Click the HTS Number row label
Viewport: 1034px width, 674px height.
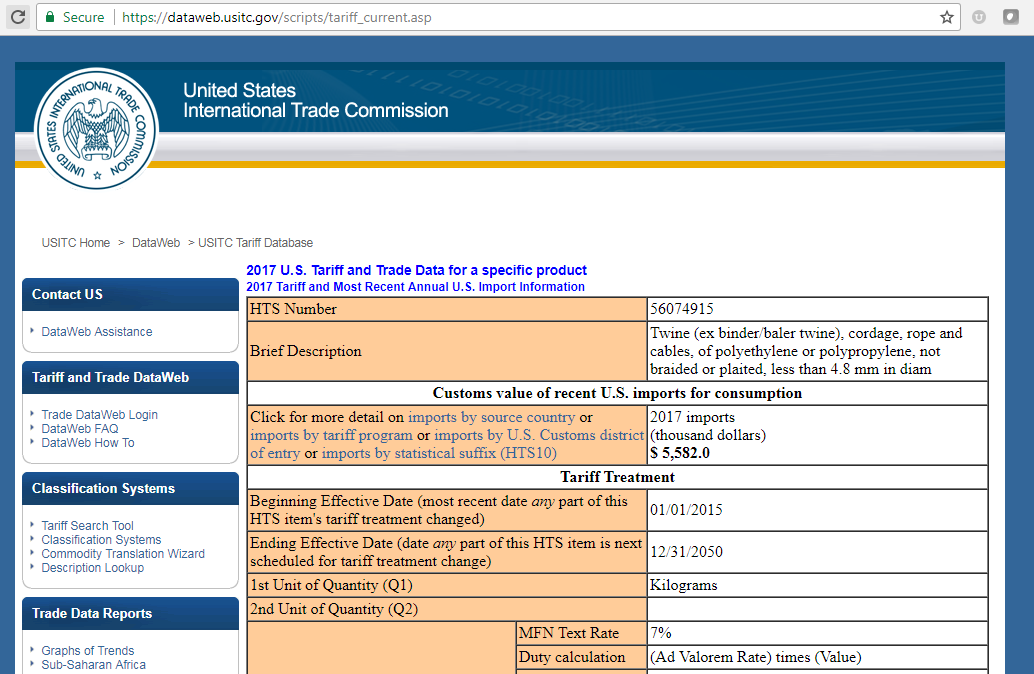click(x=293, y=309)
